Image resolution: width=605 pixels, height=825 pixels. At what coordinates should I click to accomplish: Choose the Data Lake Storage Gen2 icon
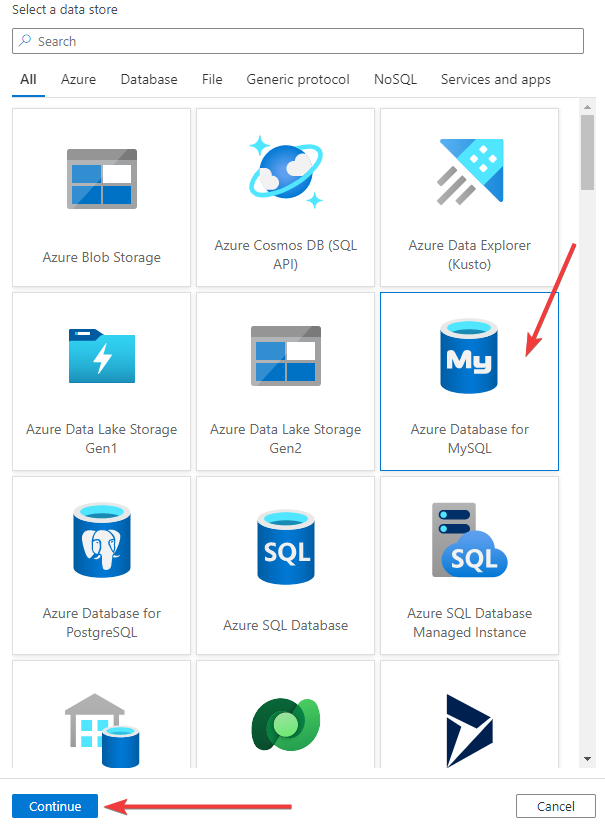coord(286,356)
